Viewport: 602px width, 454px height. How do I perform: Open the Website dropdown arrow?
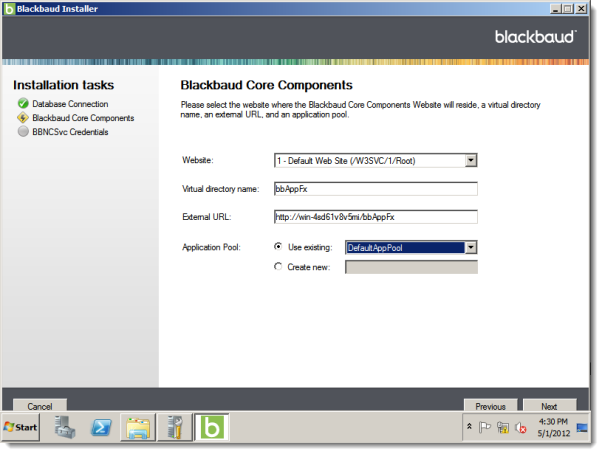pyautogui.click(x=471, y=160)
